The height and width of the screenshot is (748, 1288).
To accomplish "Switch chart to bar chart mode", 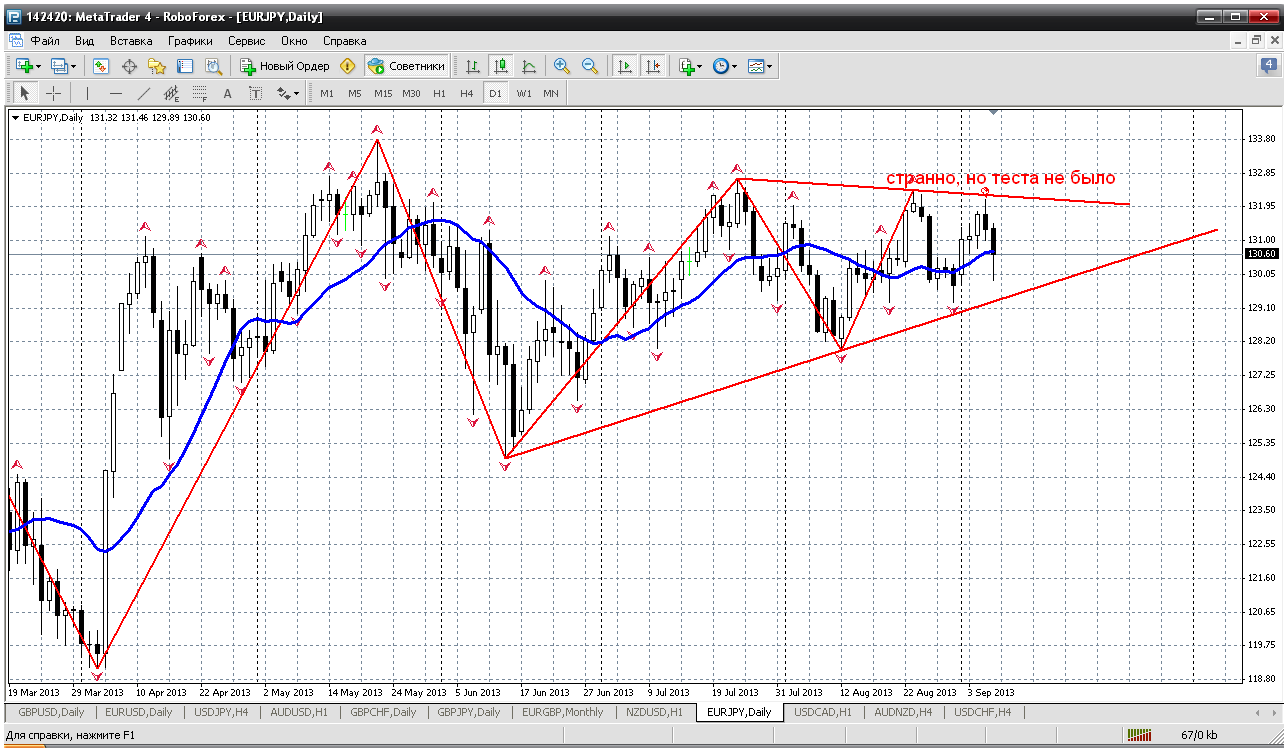I will tap(473, 66).
